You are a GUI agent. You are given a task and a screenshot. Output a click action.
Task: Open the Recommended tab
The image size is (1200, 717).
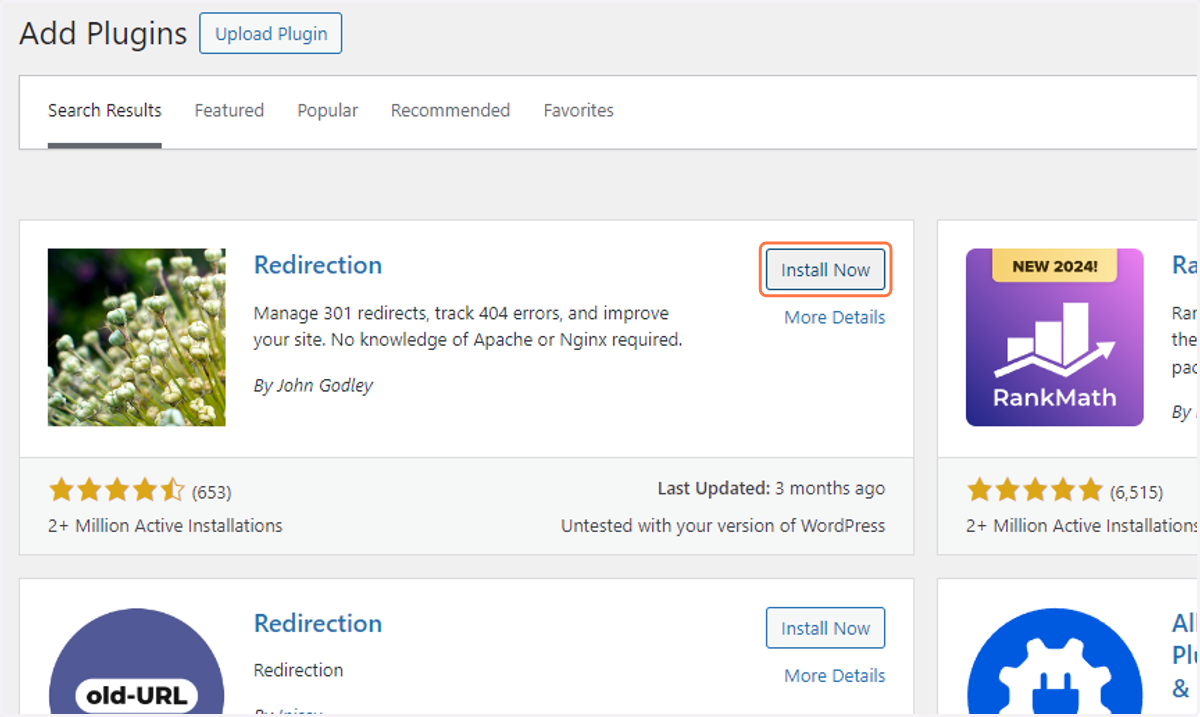pyautogui.click(x=450, y=111)
